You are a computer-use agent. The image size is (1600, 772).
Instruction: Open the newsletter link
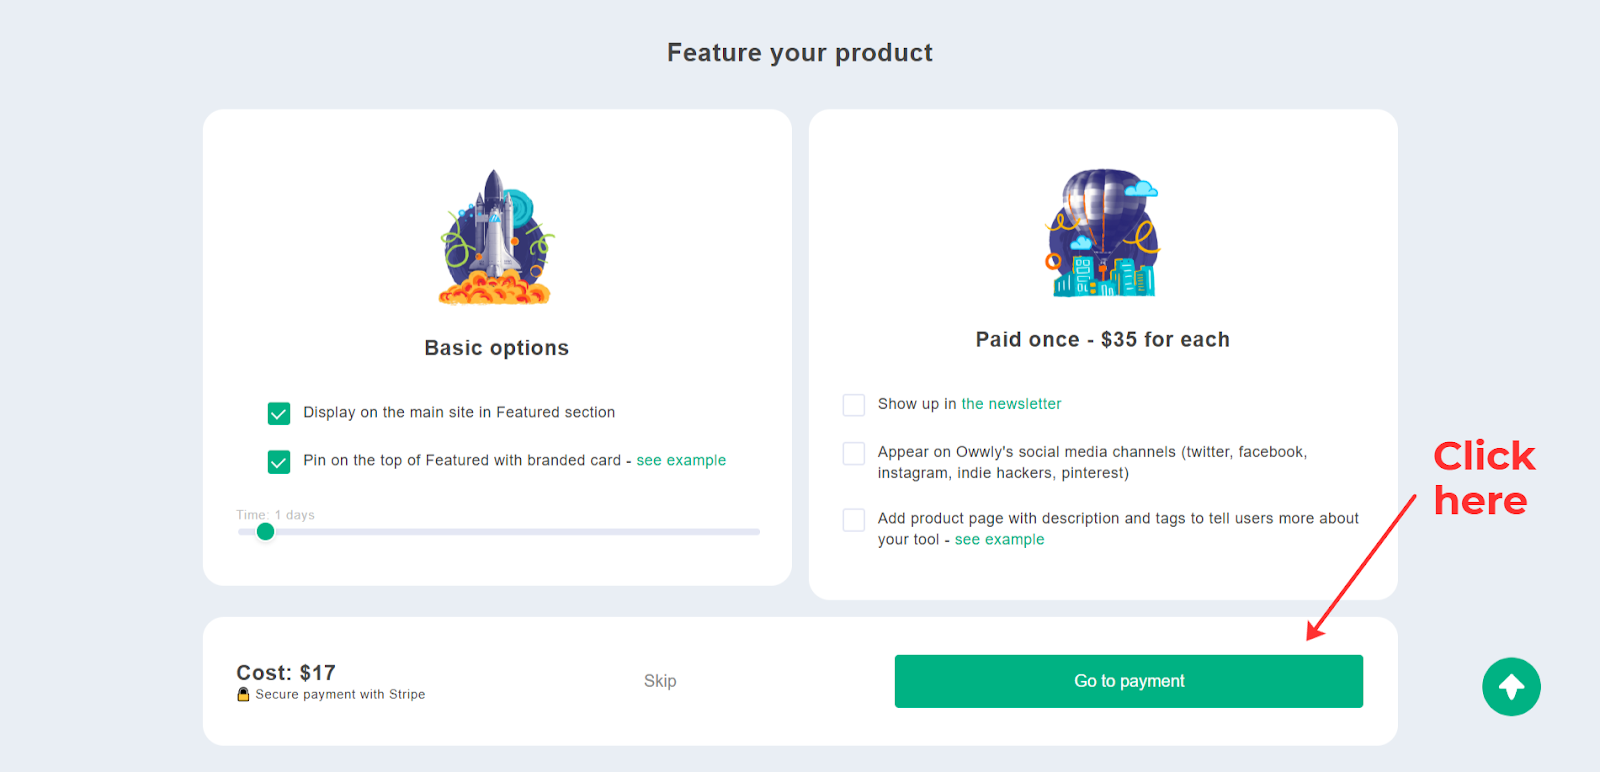coord(1011,404)
